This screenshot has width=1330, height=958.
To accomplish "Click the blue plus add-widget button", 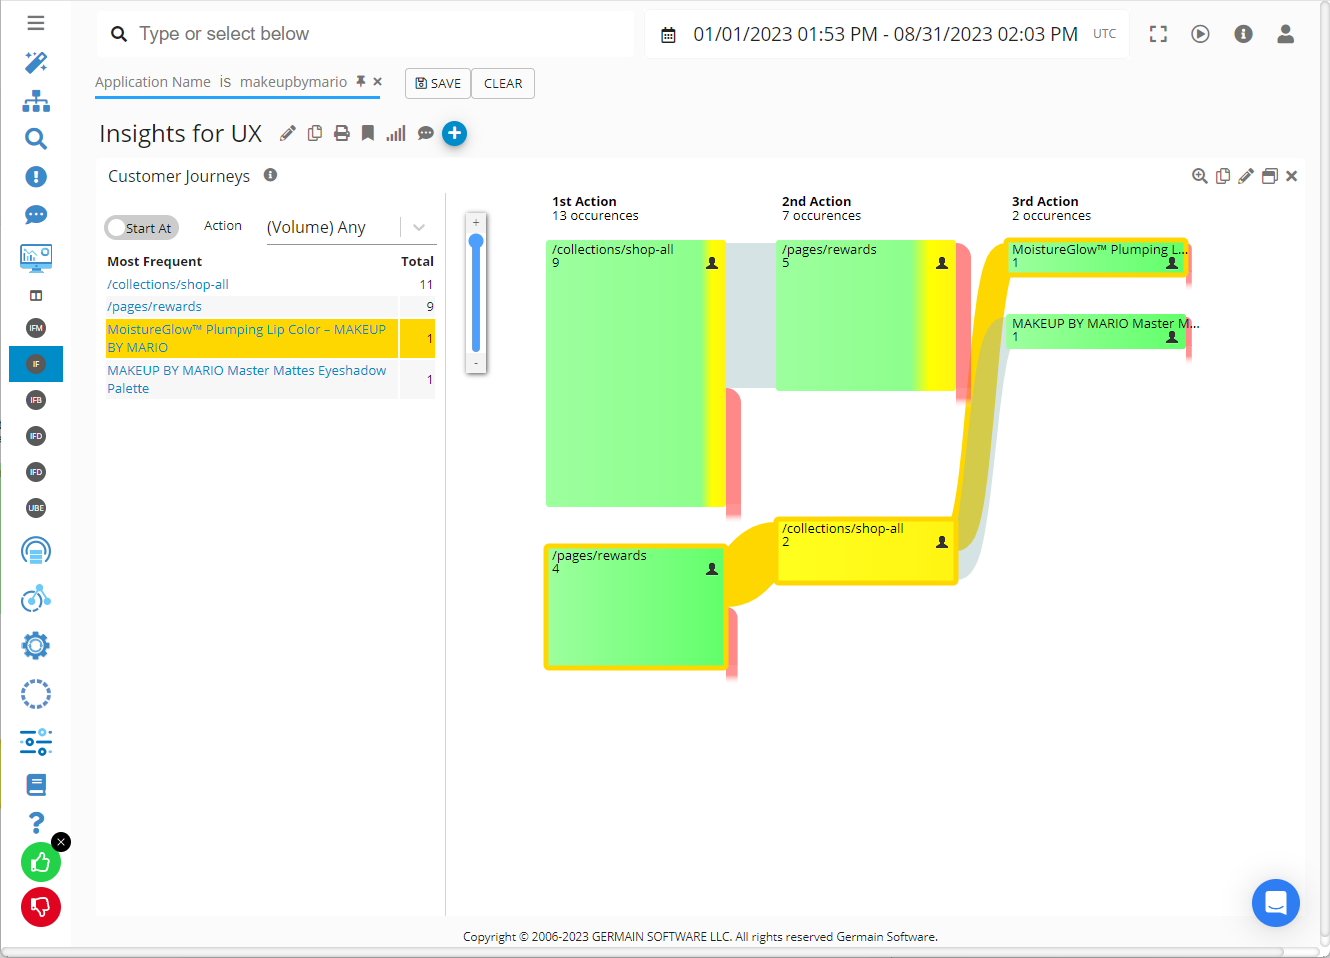I will click(x=454, y=133).
